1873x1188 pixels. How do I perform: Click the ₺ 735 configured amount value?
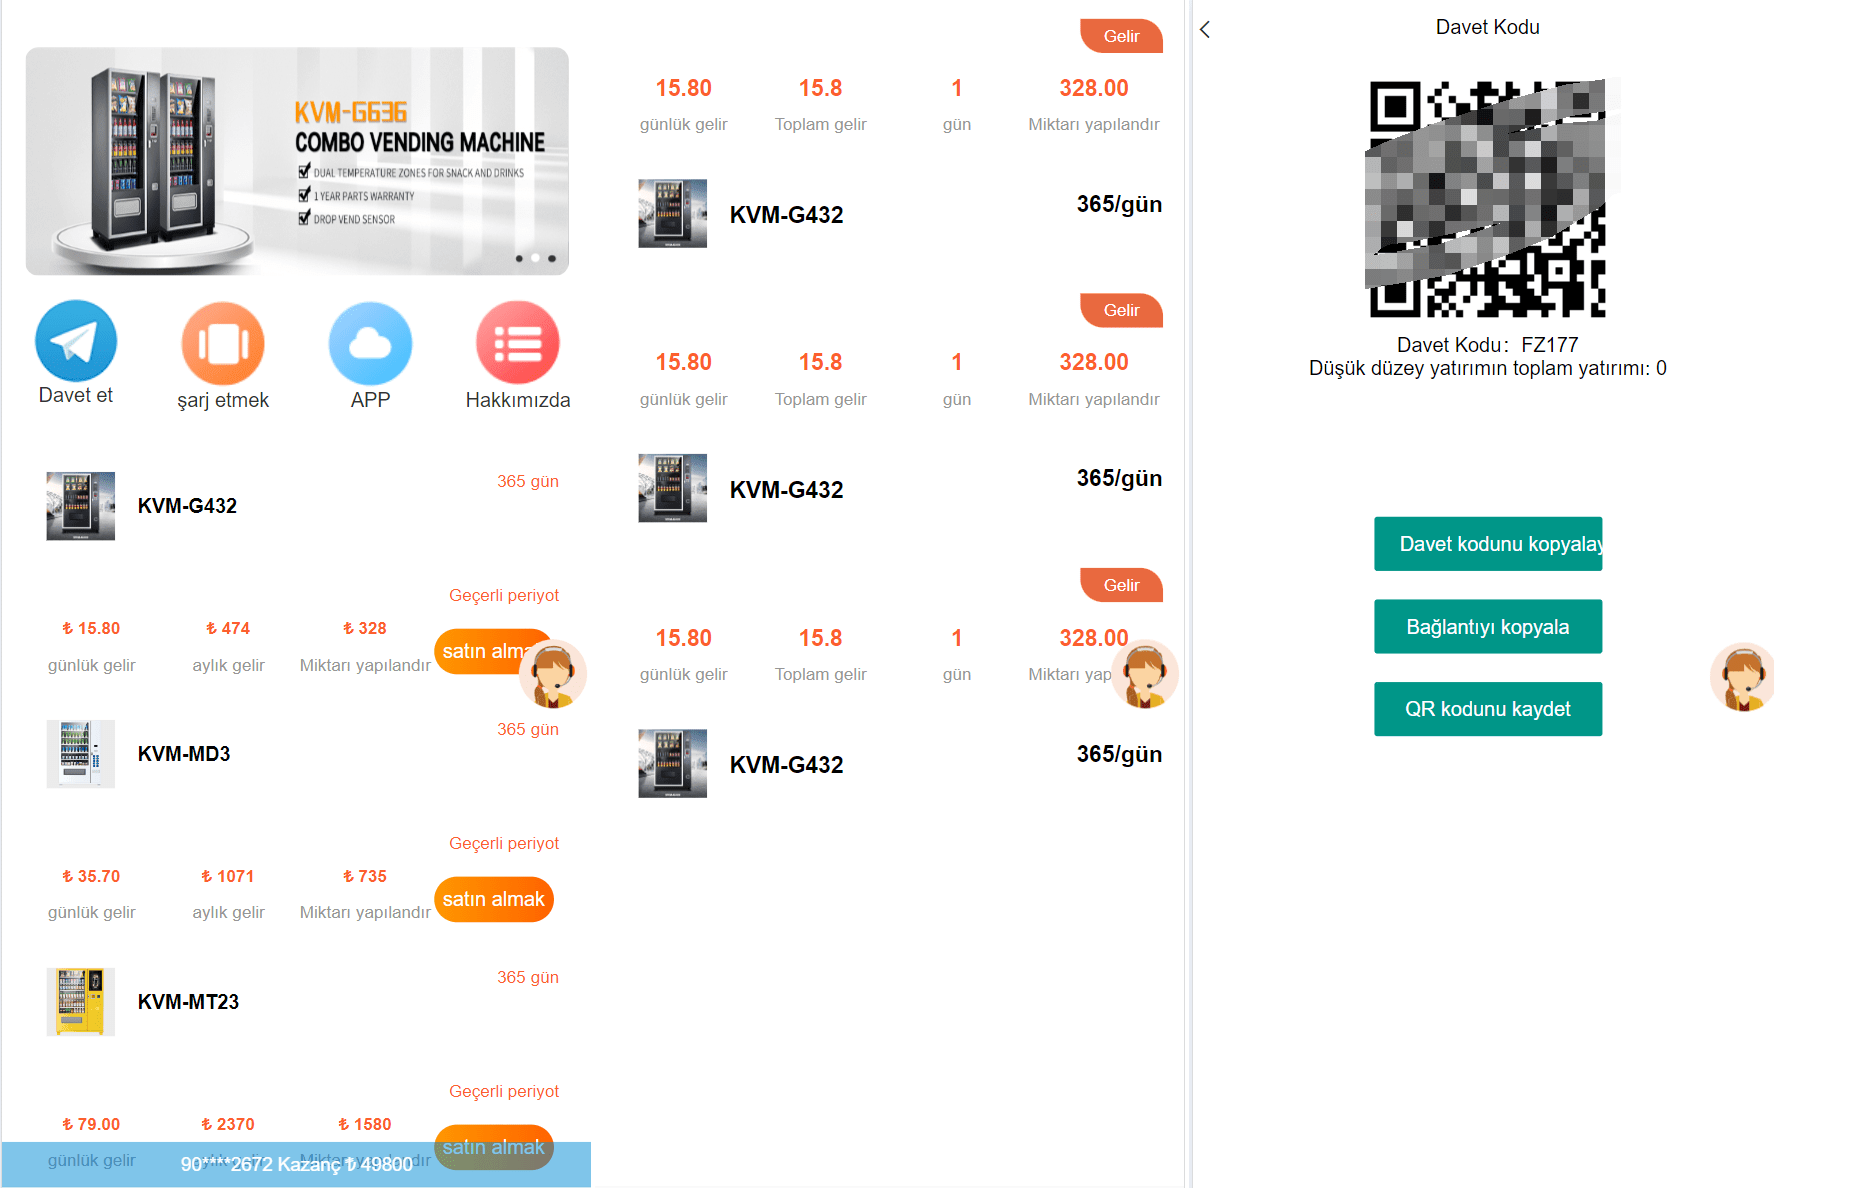click(x=365, y=876)
